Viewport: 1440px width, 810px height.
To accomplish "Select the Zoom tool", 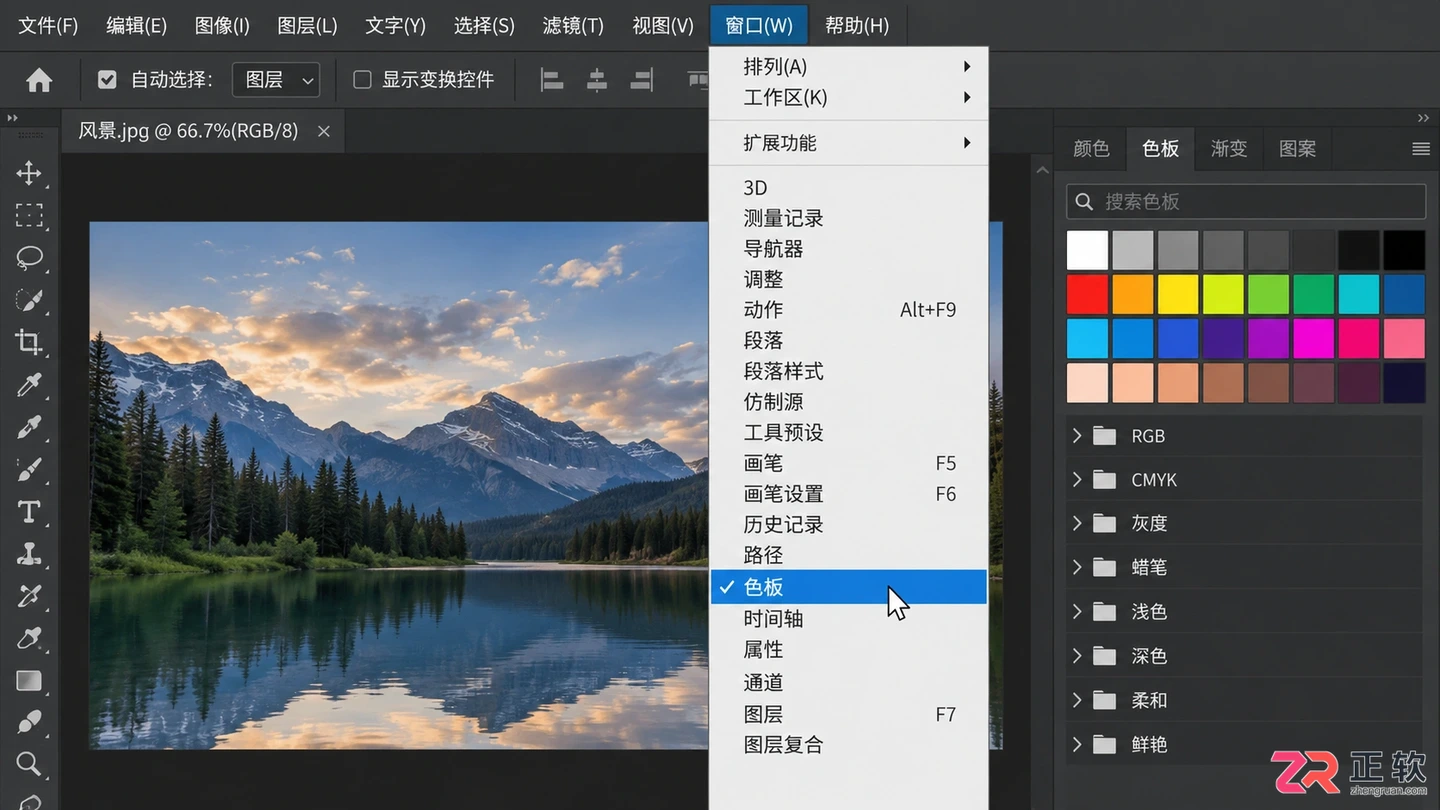I will pyautogui.click(x=29, y=764).
